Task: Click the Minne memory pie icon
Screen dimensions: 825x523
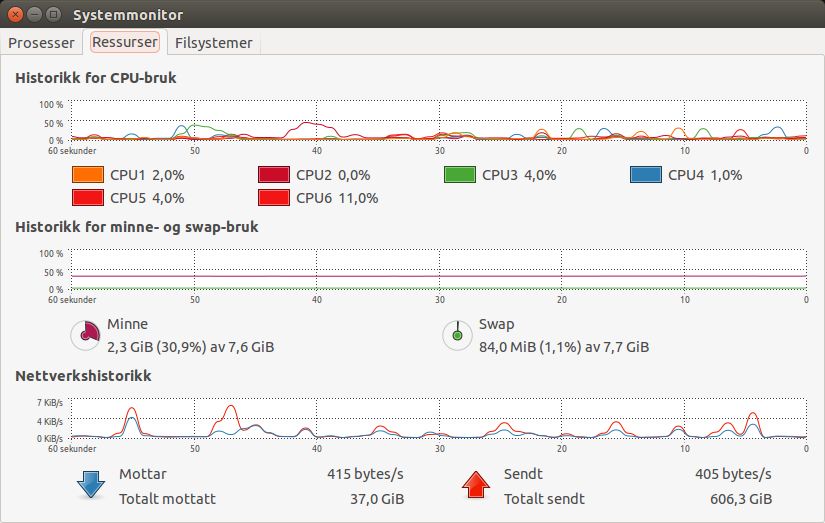Action: click(85, 335)
